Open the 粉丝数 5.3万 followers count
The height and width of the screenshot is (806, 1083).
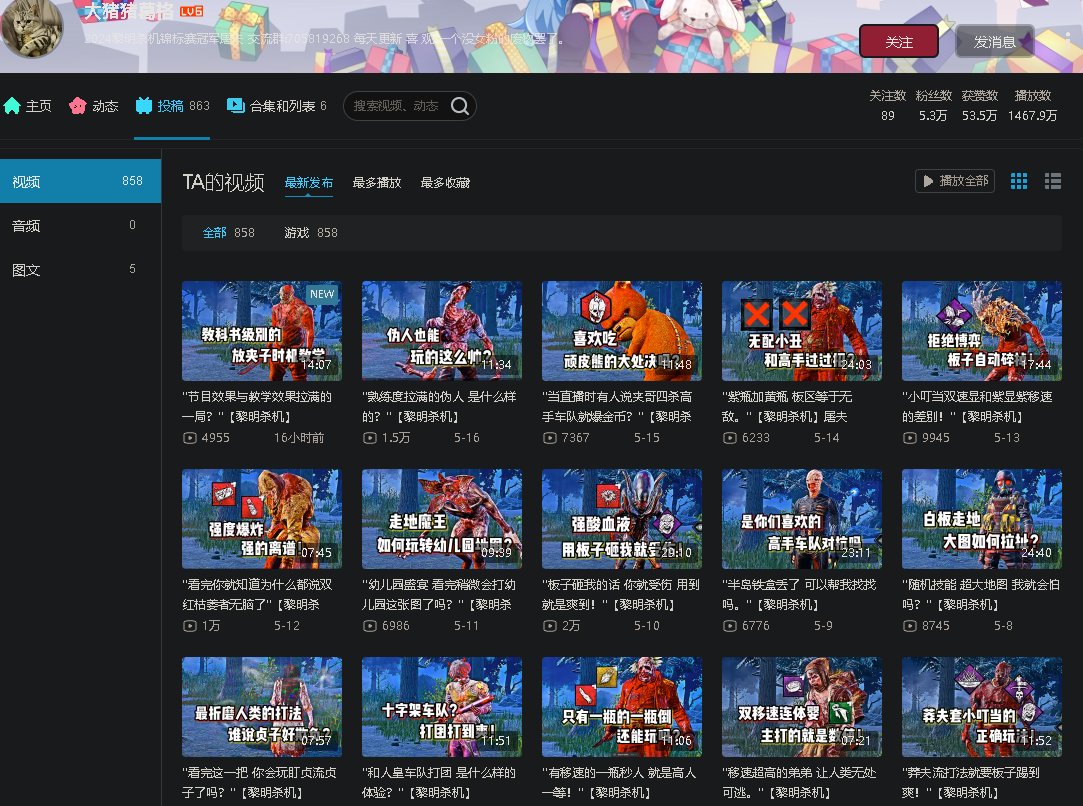click(933, 106)
